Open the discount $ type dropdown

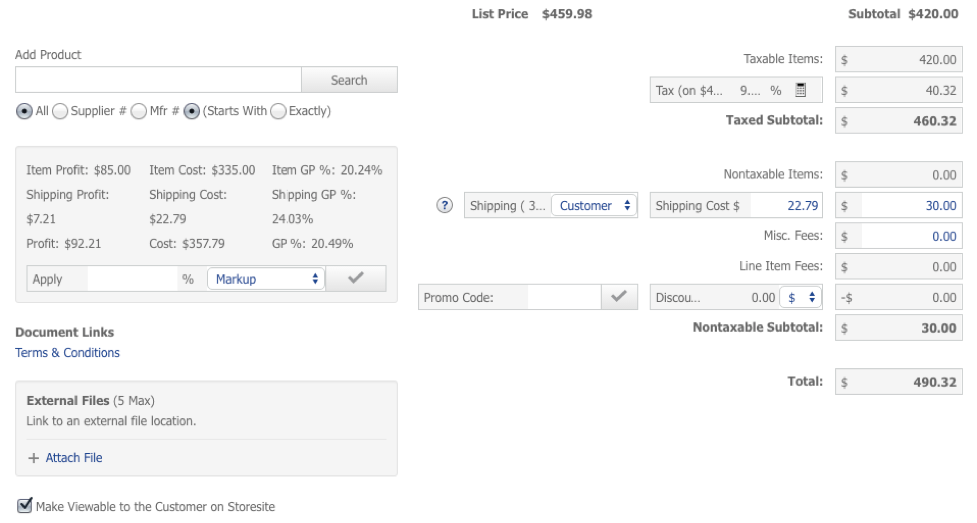(x=803, y=297)
